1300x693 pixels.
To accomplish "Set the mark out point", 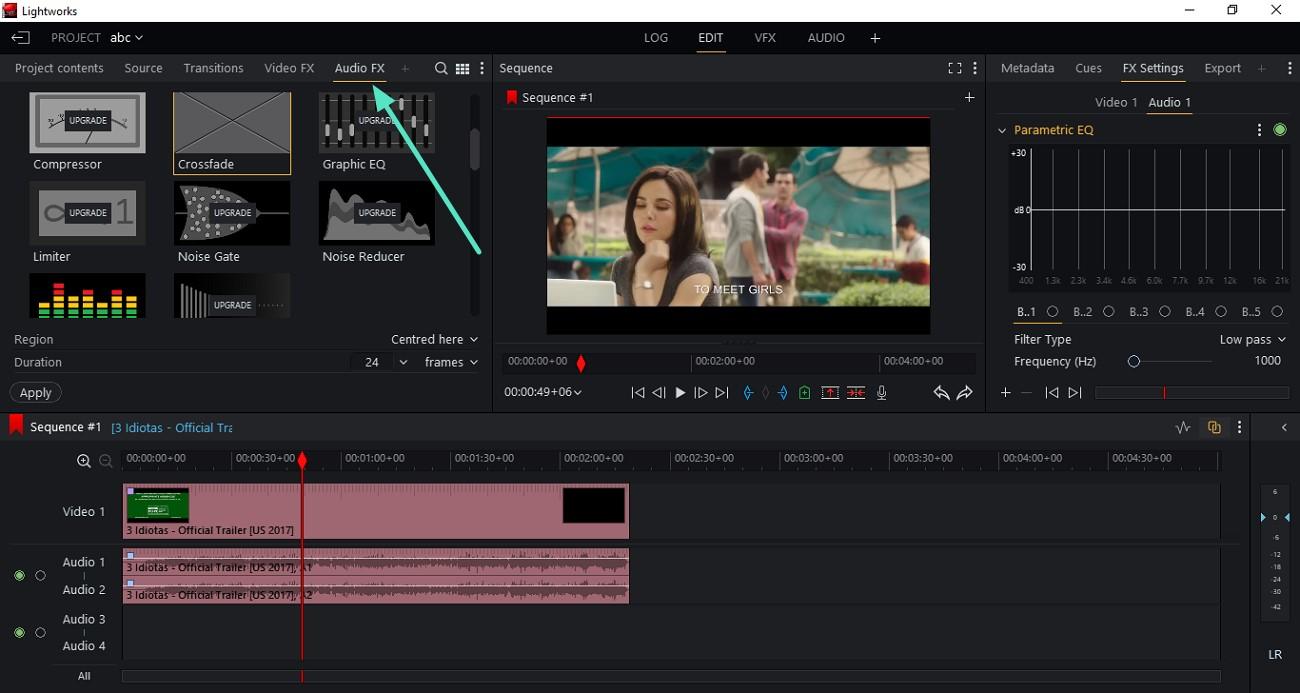I will click(x=783, y=393).
